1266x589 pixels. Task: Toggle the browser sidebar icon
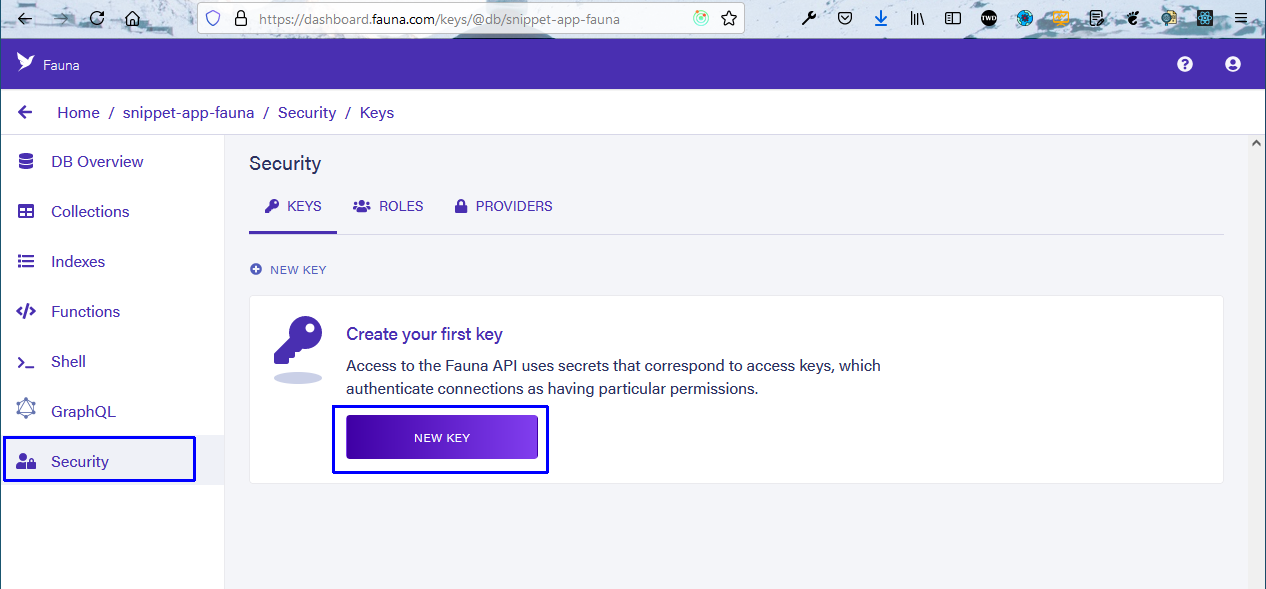tap(953, 18)
